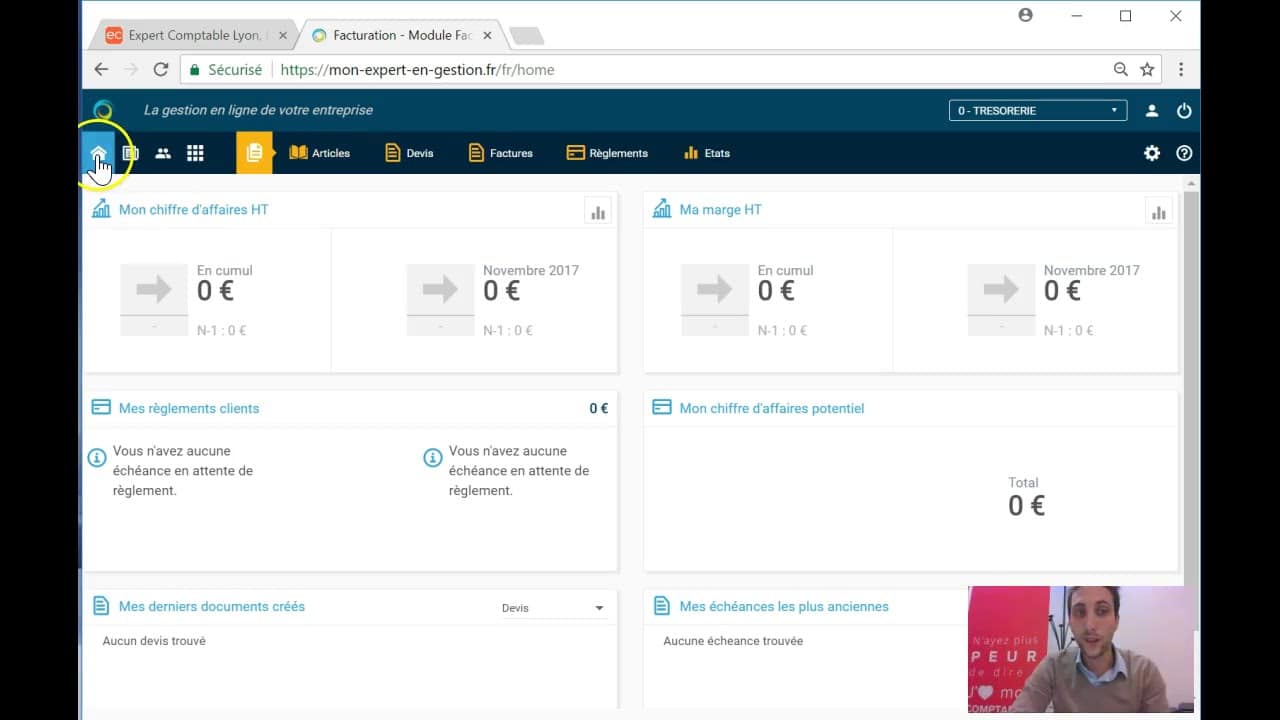Expand the Devis document type selector
1280x720 pixels.
click(x=553, y=607)
